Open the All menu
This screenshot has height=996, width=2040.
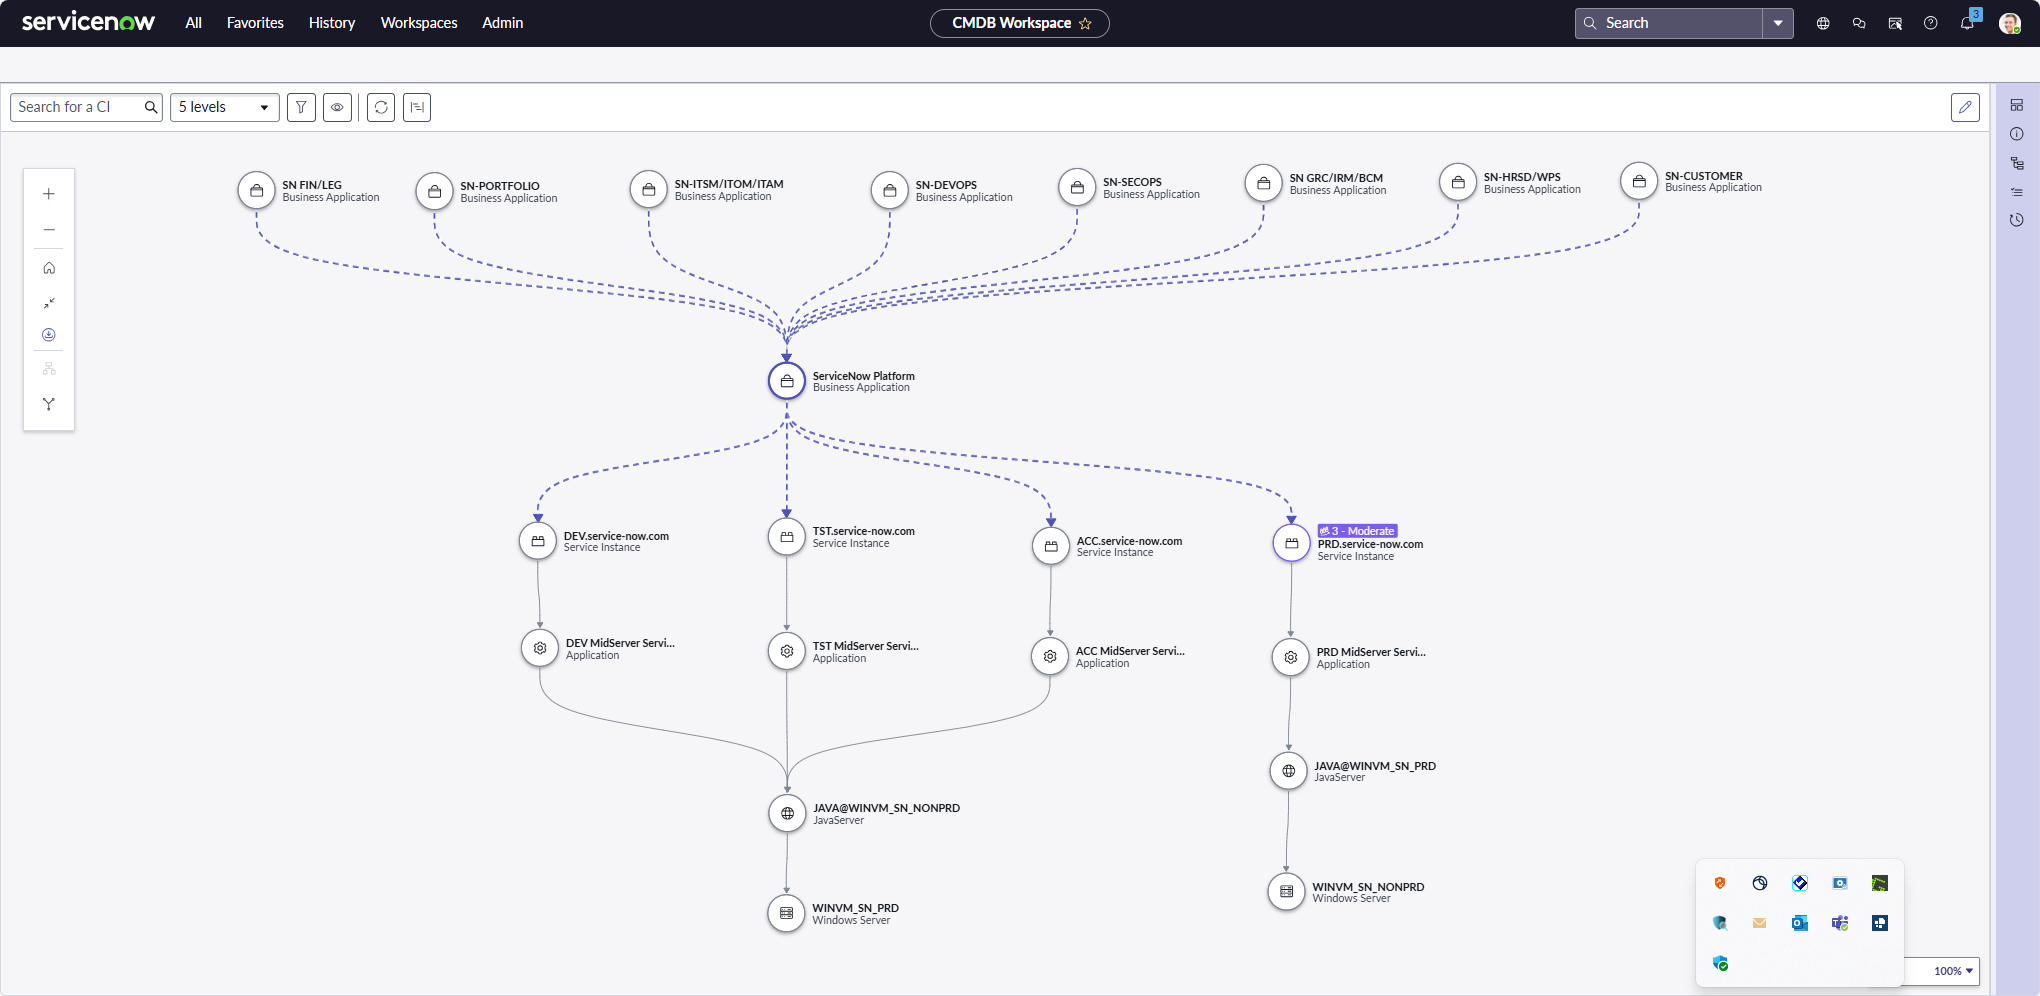[194, 23]
